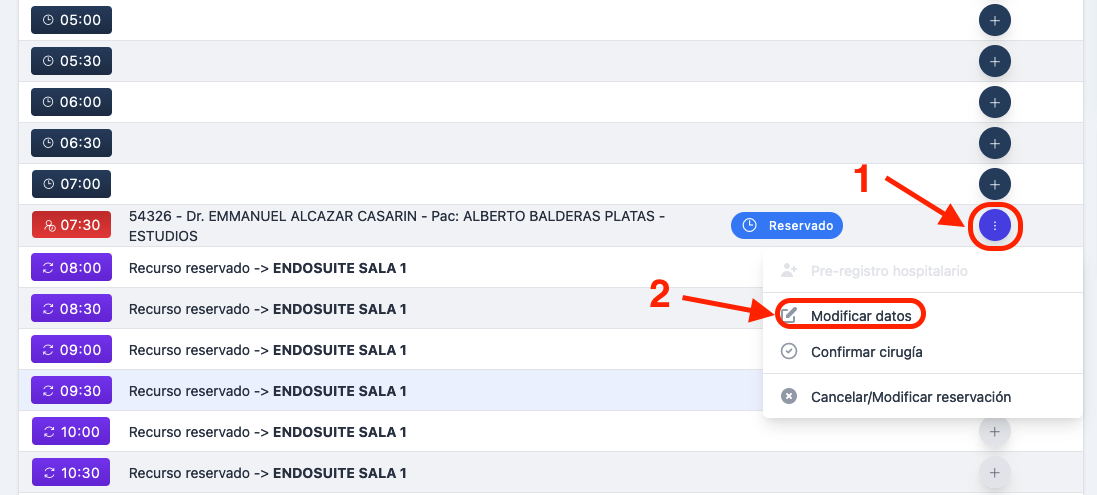Image resolution: width=1097 pixels, height=495 pixels.
Task: Open the three-dot menu for 07:30 reservation
Action: tap(994, 226)
